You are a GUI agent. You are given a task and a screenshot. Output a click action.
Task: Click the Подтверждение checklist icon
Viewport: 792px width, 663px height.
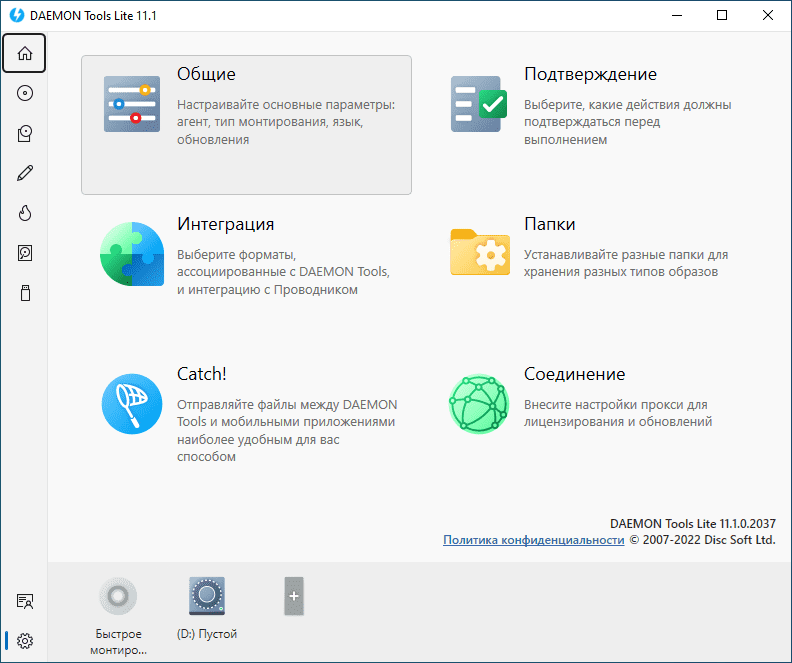coord(479,104)
